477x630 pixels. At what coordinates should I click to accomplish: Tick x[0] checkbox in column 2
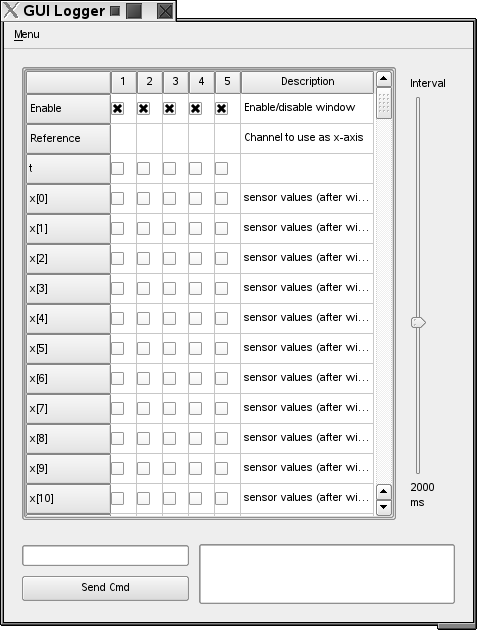pyautogui.click(x=143, y=198)
